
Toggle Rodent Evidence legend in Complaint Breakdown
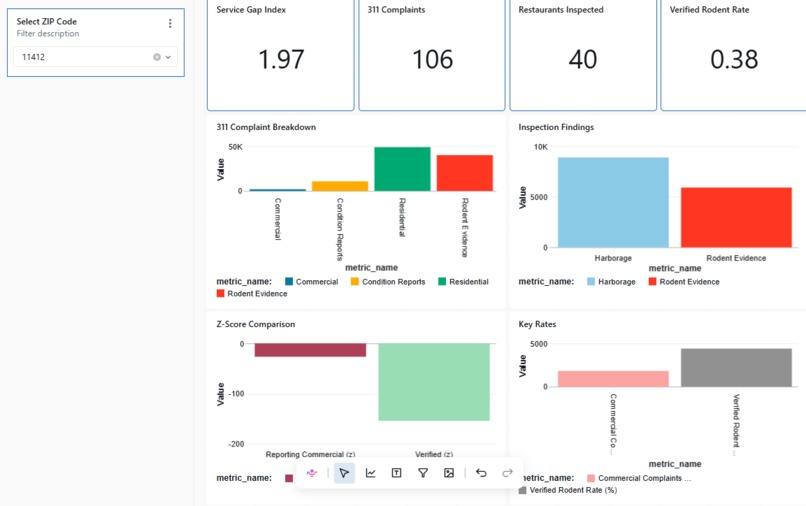tap(252, 294)
